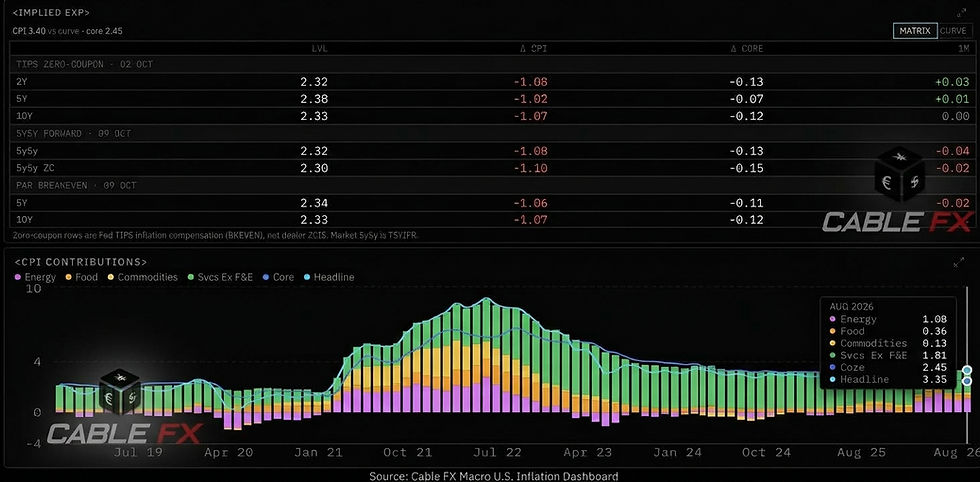Click the -0.15 delta core value

(x=749, y=168)
